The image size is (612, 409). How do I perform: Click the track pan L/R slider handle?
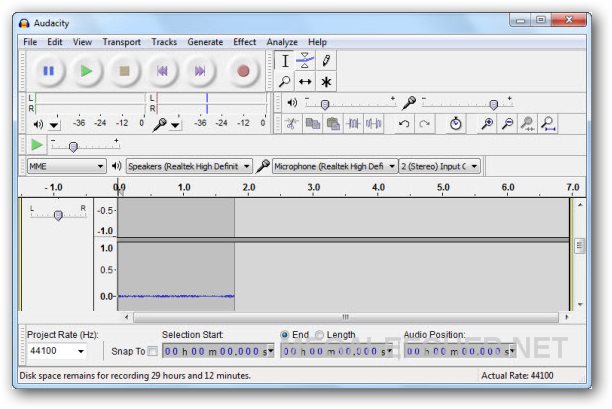tap(58, 215)
